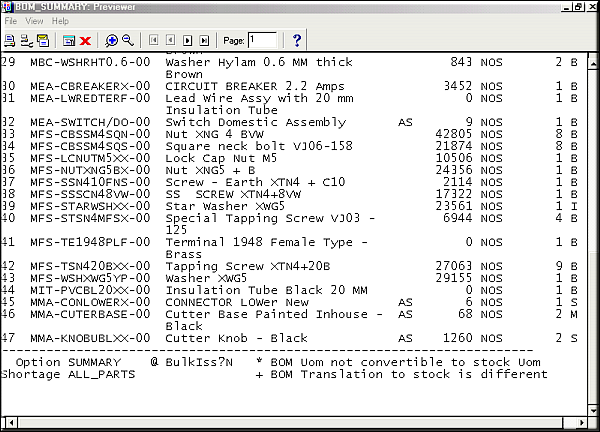The height and width of the screenshot is (432, 600).
Task: Click the Print icon in the toolbar
Action: click(x=9, y=40)
